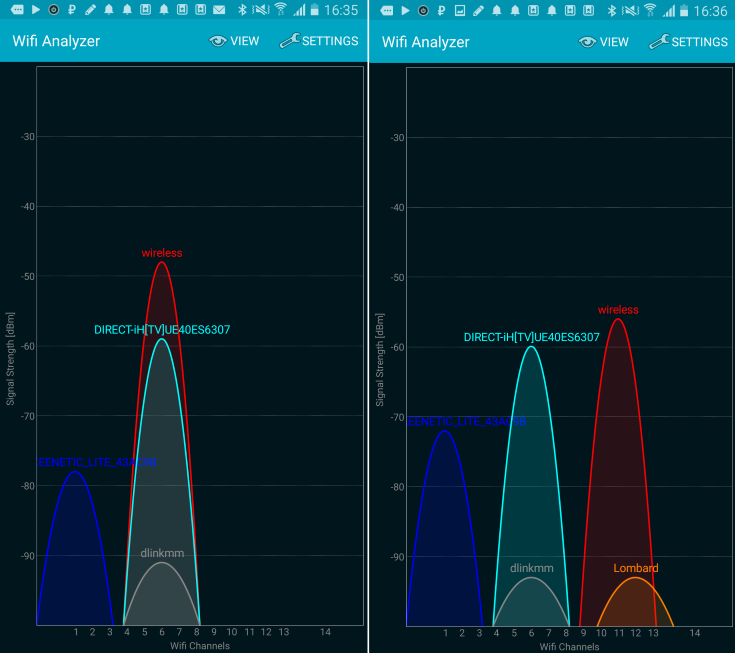Tap keyboard icon in right status bar
Screen dimensions: 735x653
[387, 11]
